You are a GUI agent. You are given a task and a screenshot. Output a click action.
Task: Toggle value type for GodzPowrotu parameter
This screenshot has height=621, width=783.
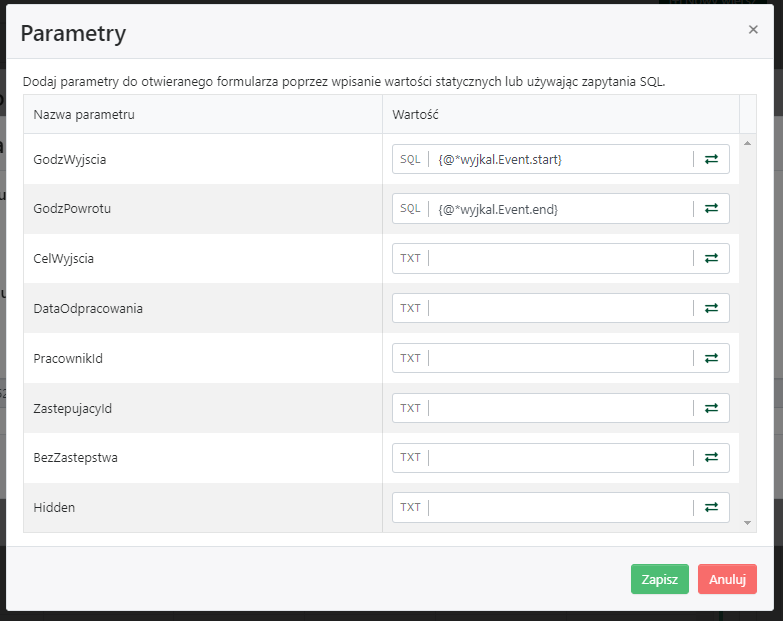(x=711, y=209)
